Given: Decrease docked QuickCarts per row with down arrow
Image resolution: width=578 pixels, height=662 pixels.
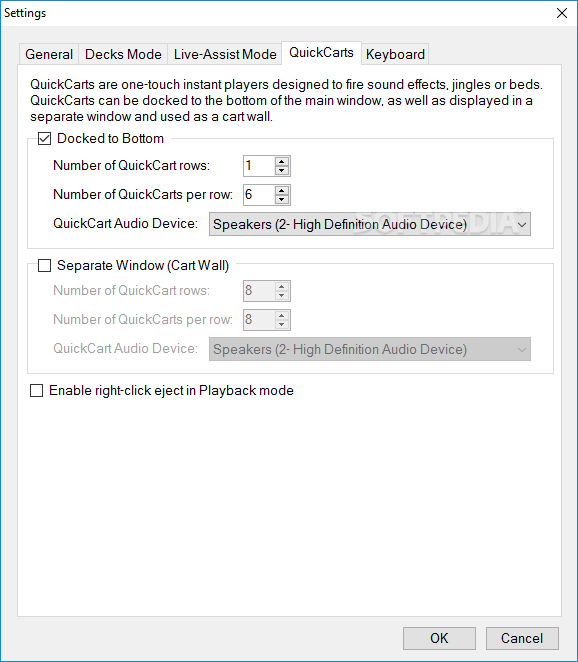Looking at the screenshot, I should pos(282,200).
